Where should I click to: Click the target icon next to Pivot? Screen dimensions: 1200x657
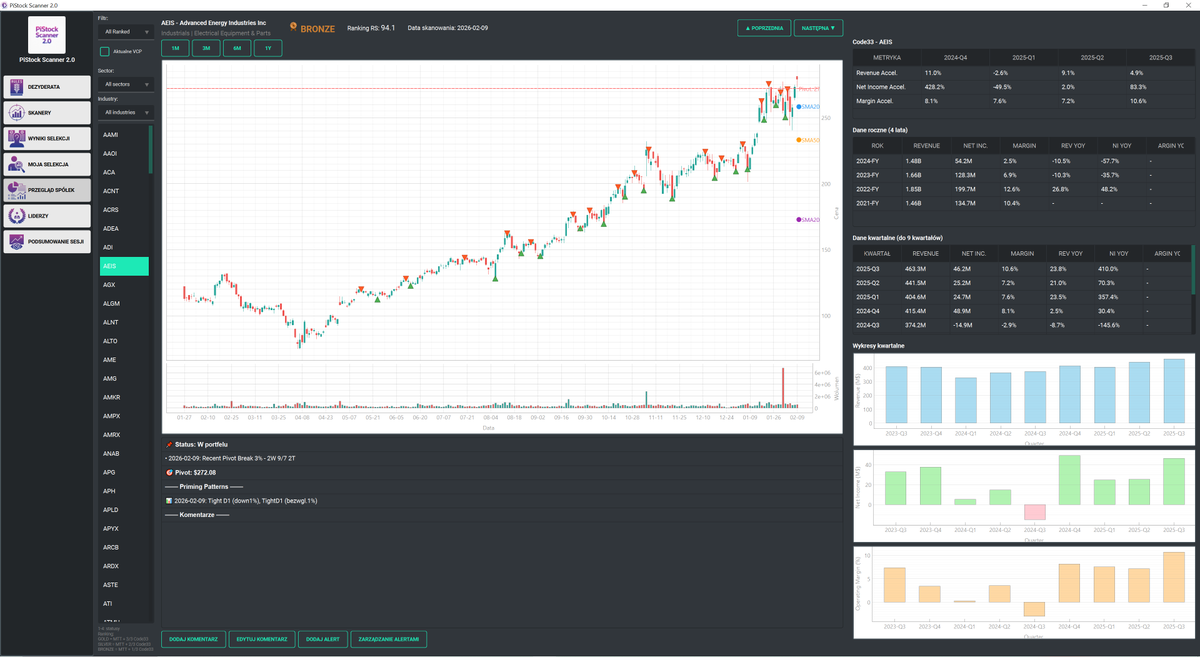pyautogui.click(x=169, y=472)
